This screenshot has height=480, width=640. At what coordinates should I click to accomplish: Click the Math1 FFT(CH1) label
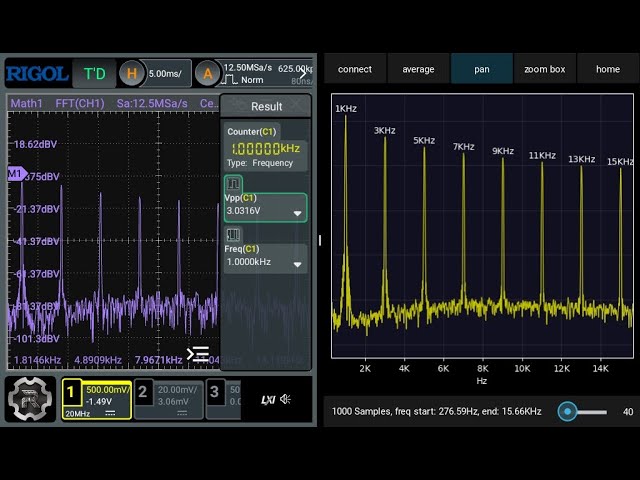[x=58, y=104]
